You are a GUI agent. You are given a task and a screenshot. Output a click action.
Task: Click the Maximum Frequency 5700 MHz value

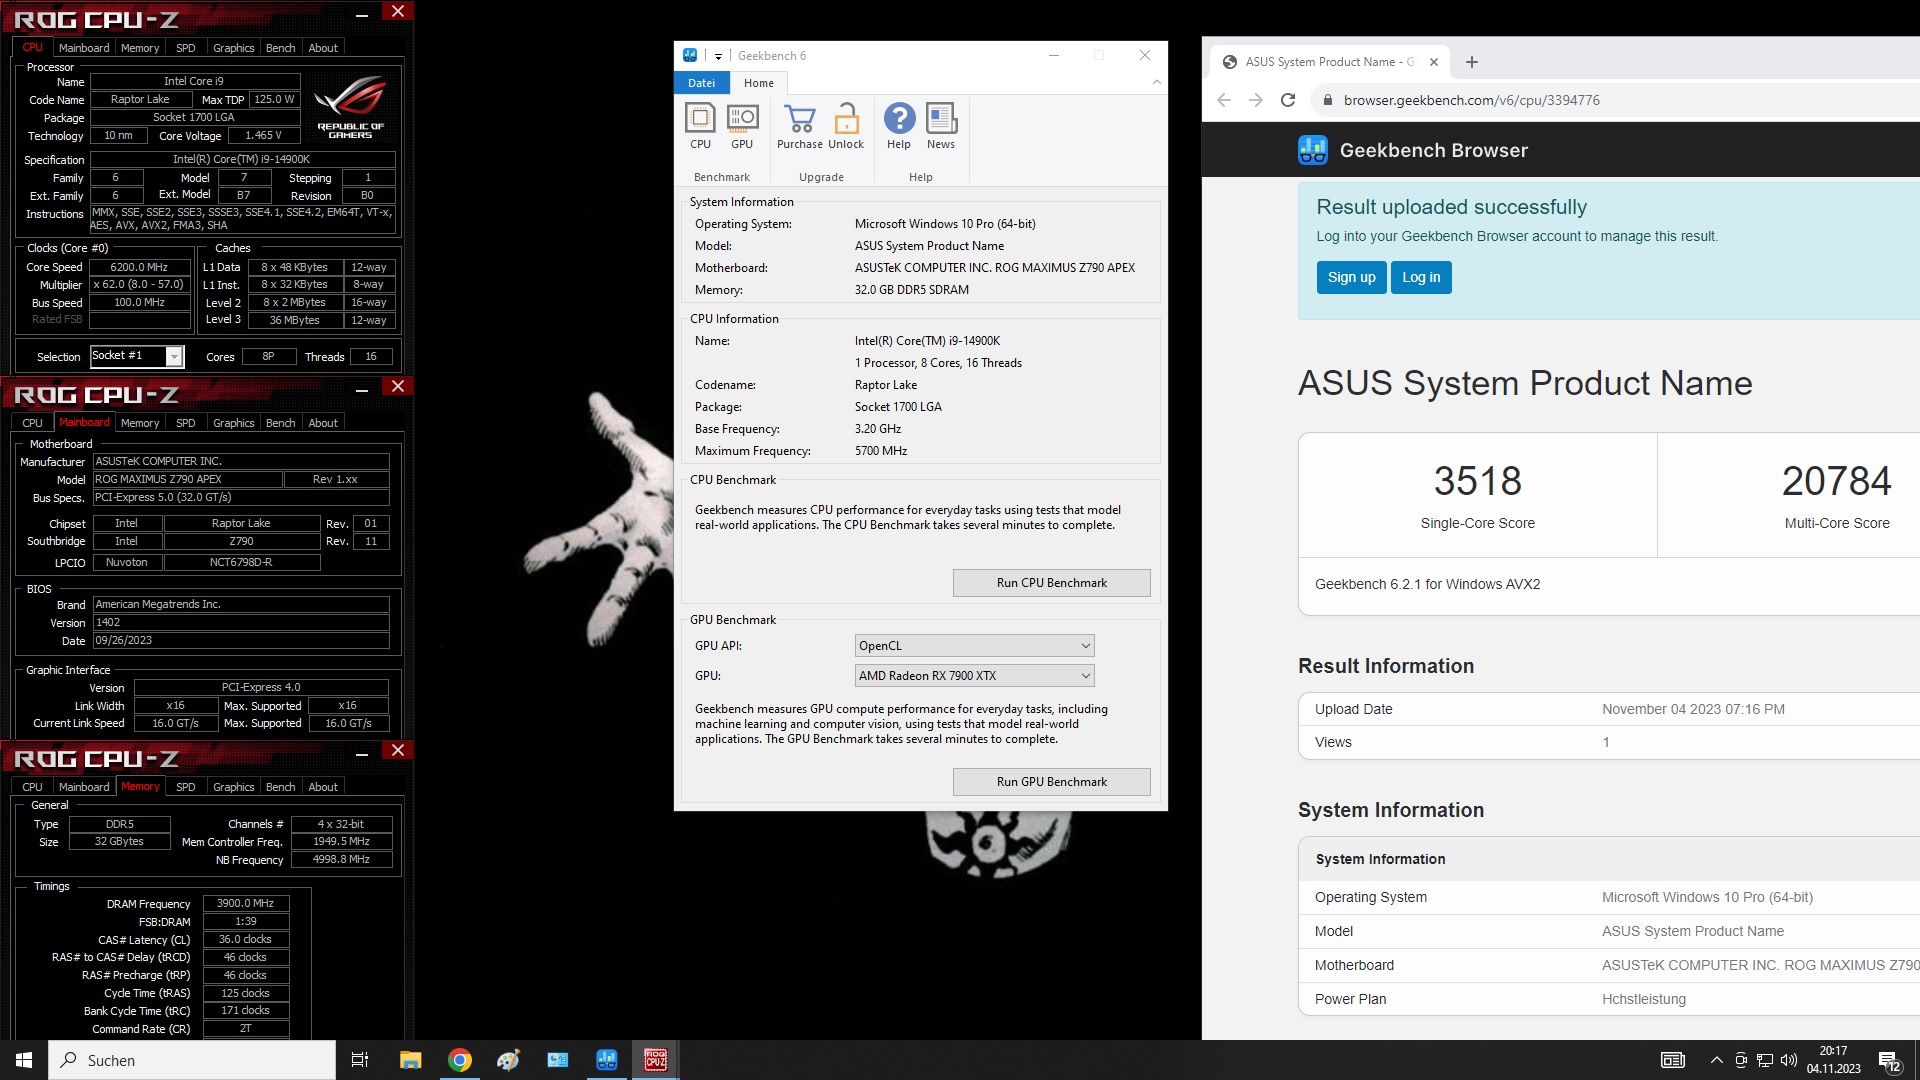click(x=881, y=451)
